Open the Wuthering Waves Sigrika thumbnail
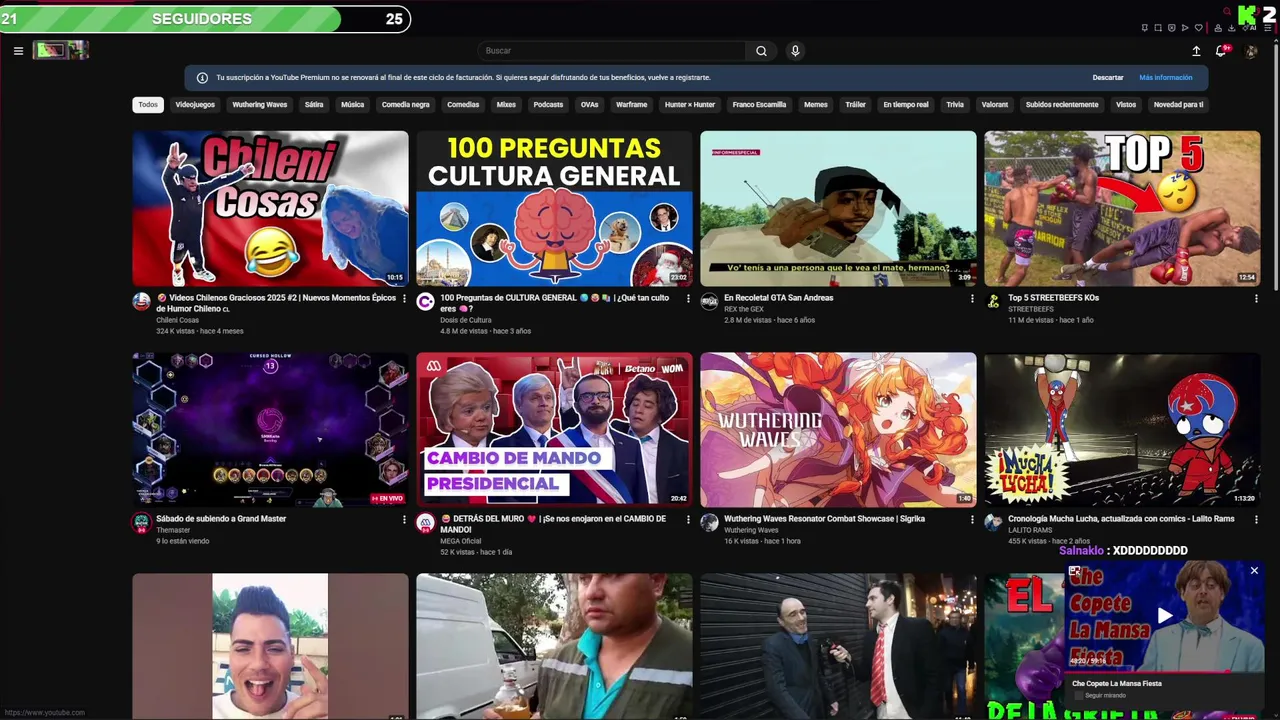The width and height of the screenshot is (1280, 720). 838,430
